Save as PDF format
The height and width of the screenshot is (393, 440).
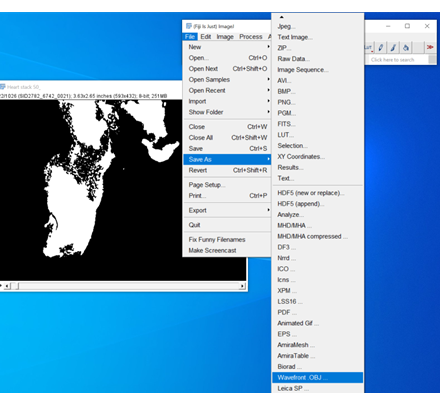(318, 312)
